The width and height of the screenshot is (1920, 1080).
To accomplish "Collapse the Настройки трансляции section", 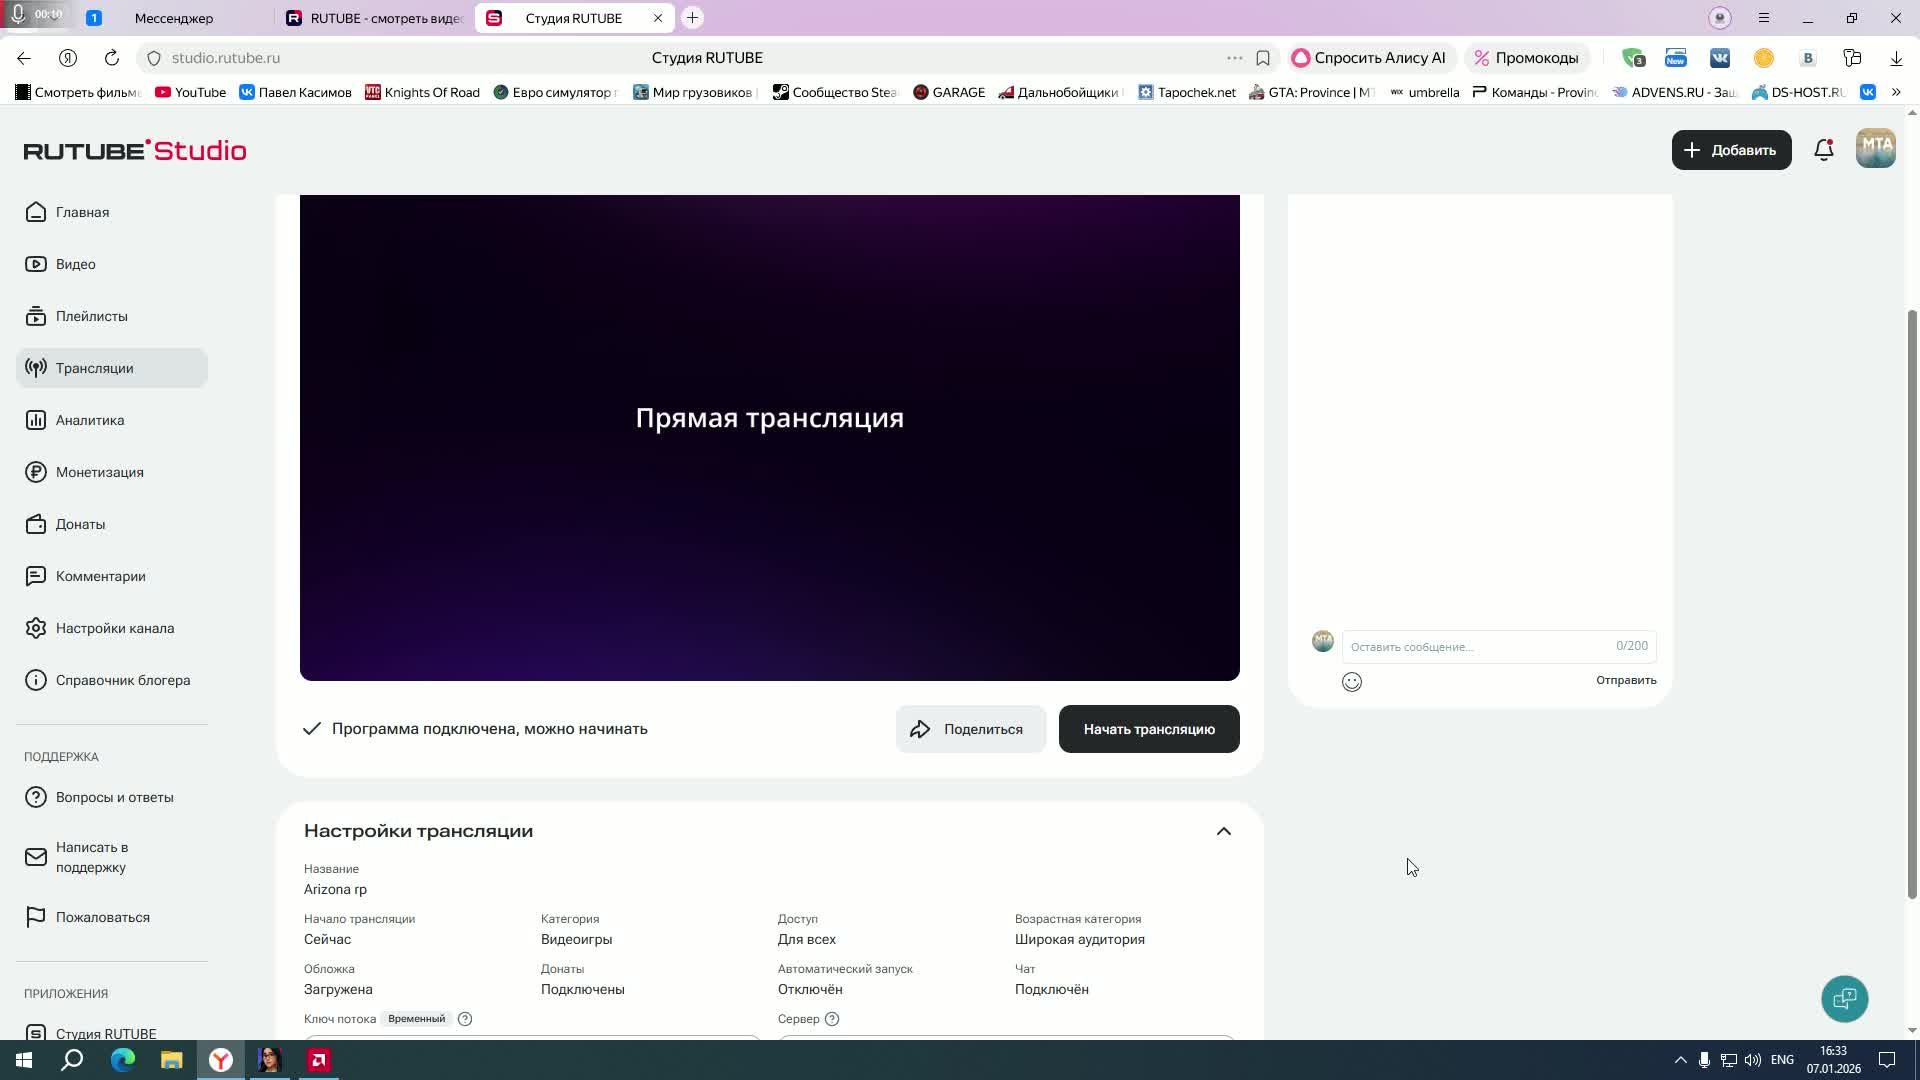I will tap(1223, 831).
